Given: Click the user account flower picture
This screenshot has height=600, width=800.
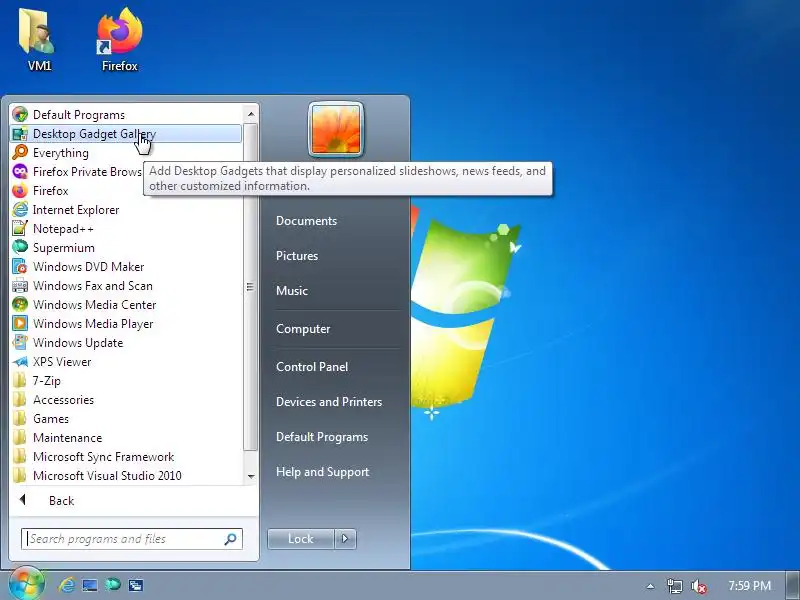Looking at the screenshot, I should pos(336,130).
